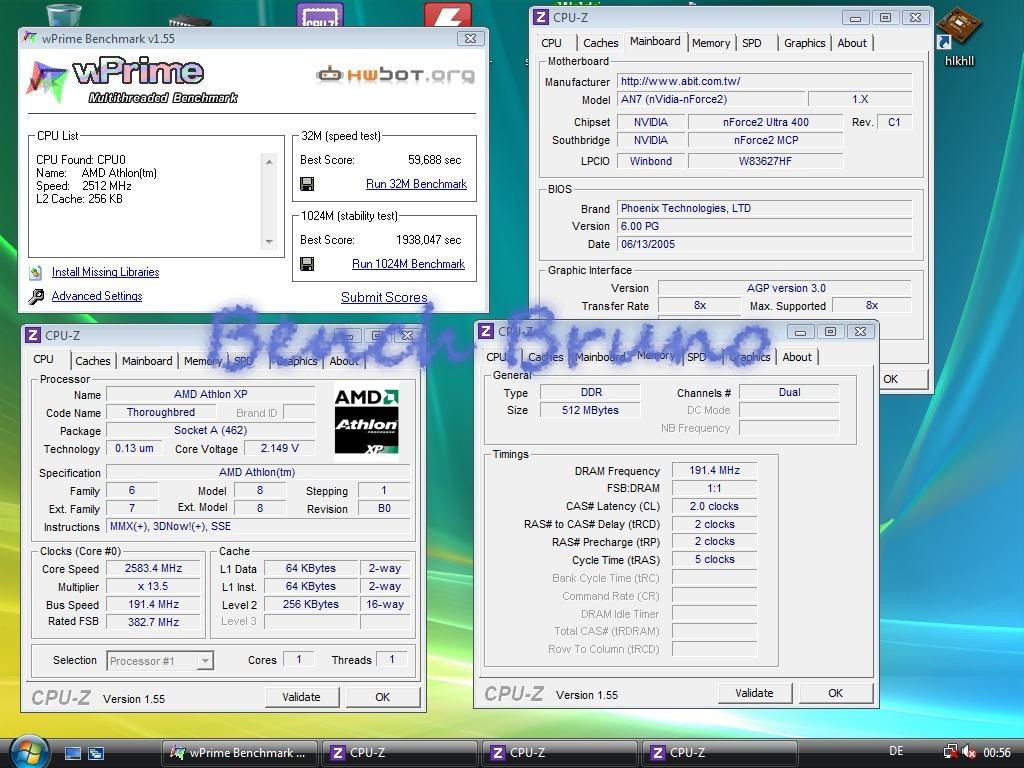This screenshot has width=1024, height=768.
Task: Click OK in the Mainboard CPU-Z window
Action: coord(903,379)
